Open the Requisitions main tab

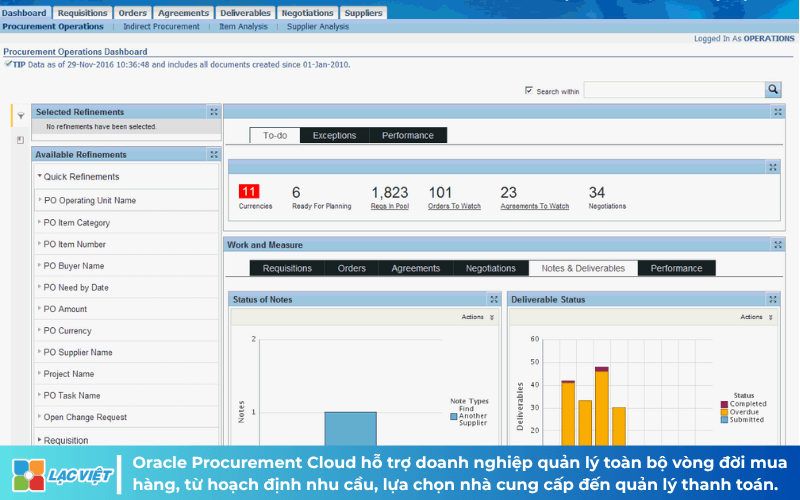coord(82,13)
